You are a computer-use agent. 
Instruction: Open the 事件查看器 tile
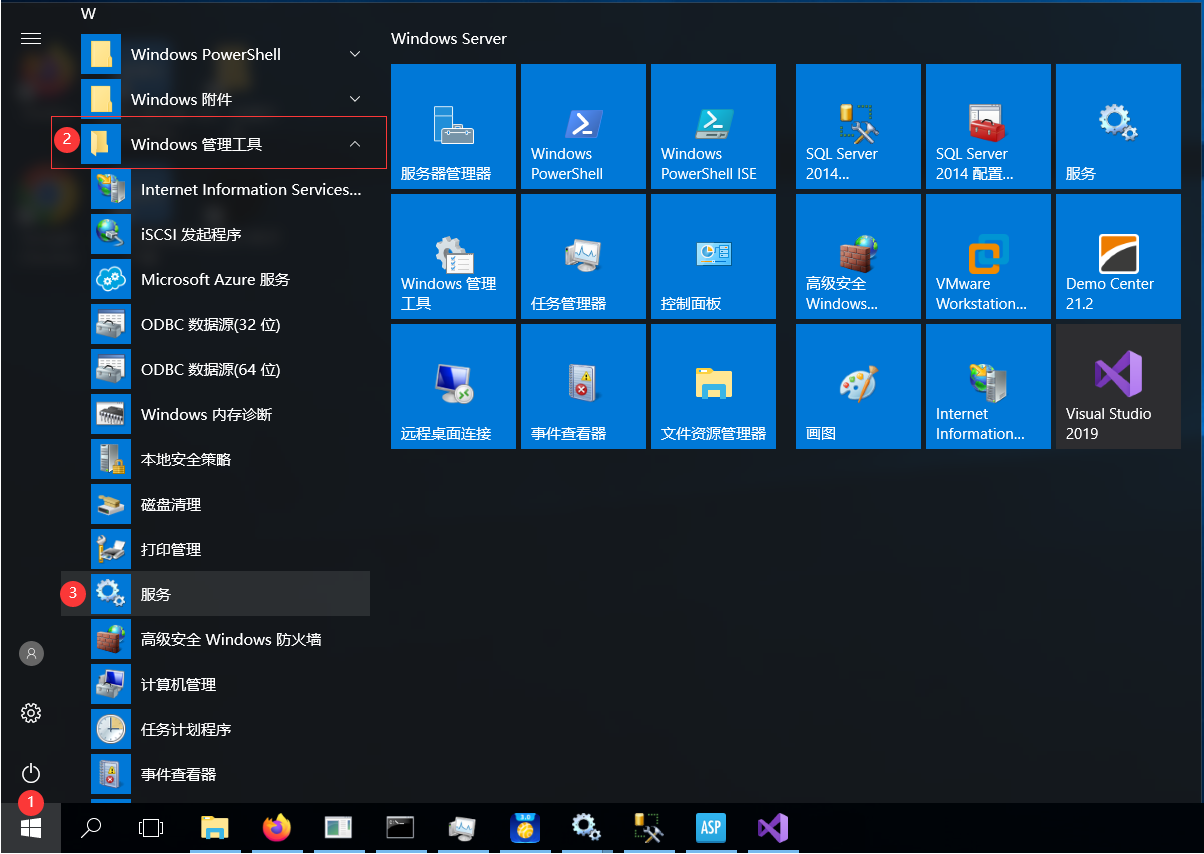[x=583, y=386]
